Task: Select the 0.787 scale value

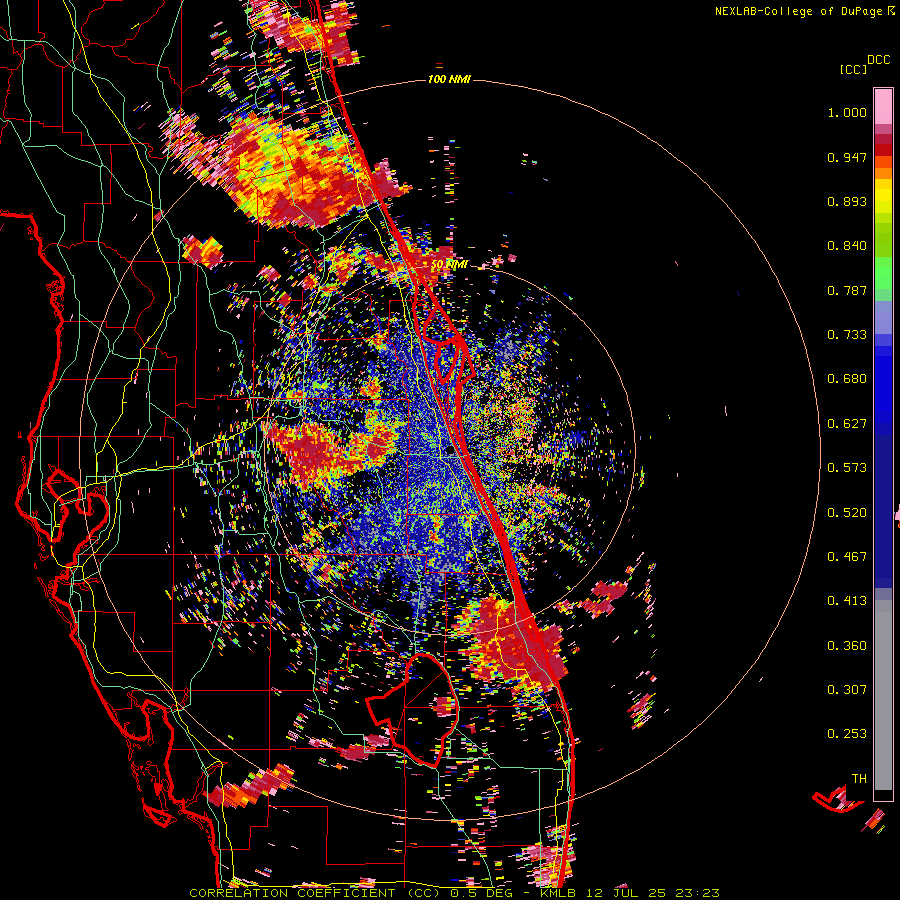Action: coord(847,290)
